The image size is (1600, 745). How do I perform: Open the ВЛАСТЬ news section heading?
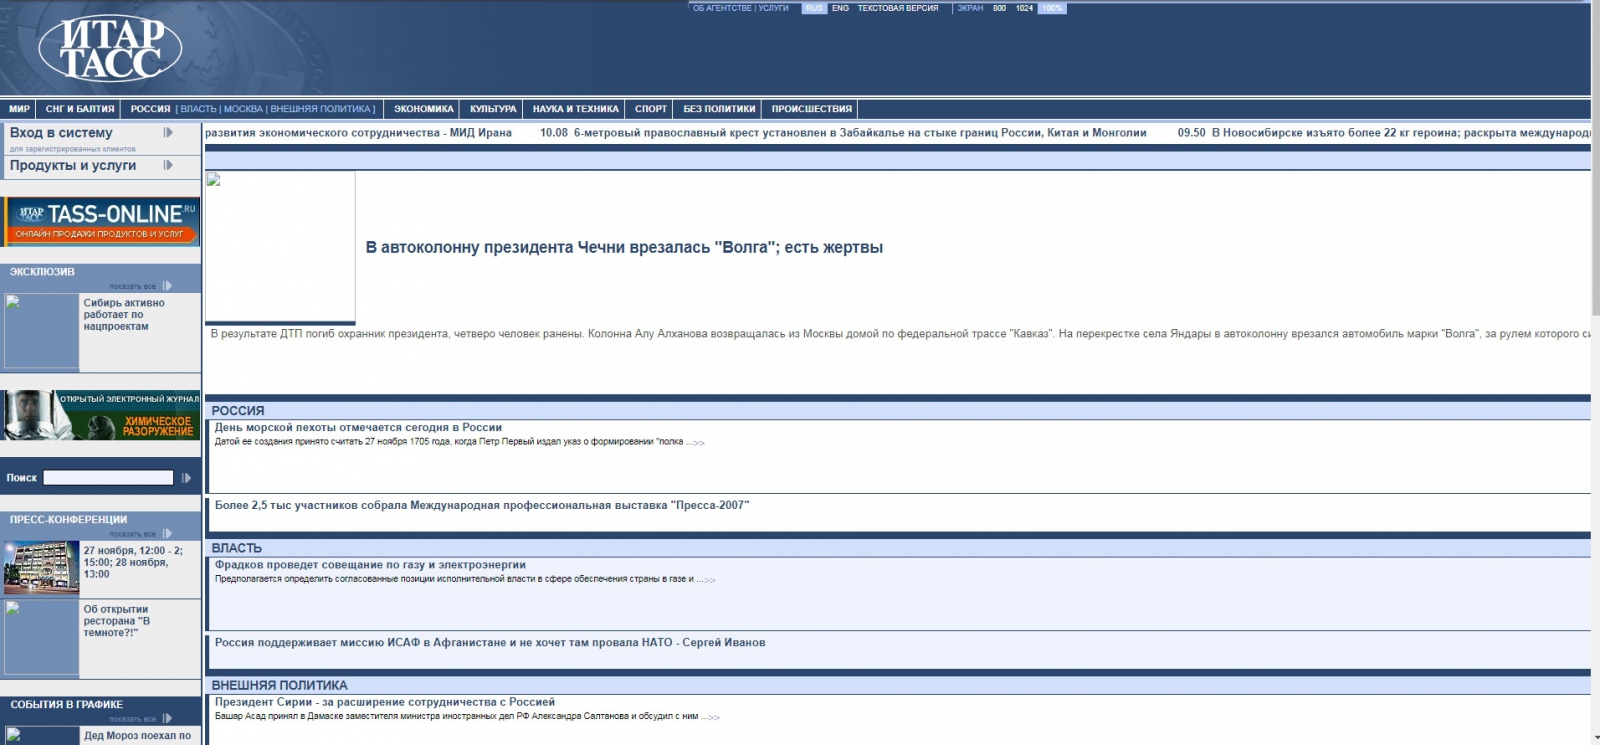(x=236, y=548)
